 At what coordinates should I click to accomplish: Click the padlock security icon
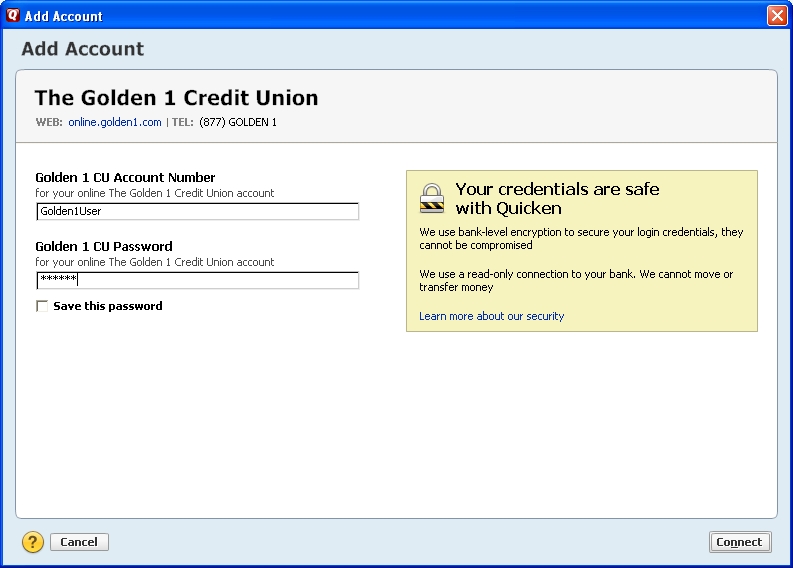[432, 198]
